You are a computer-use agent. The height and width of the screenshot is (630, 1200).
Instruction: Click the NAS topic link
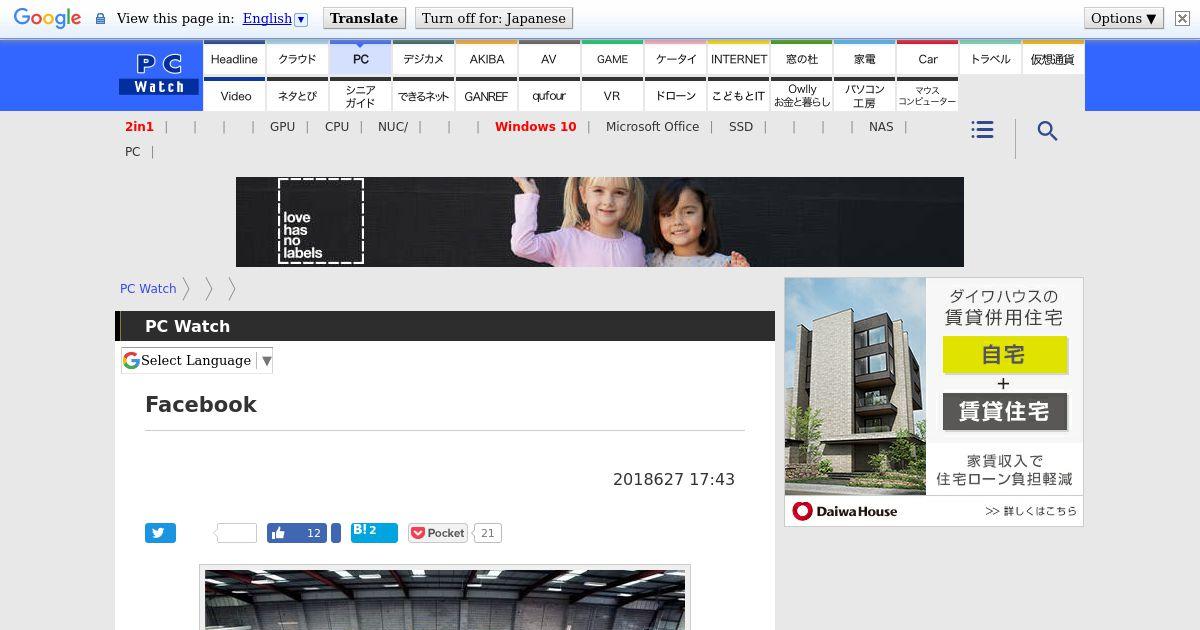tap(881, 126)
